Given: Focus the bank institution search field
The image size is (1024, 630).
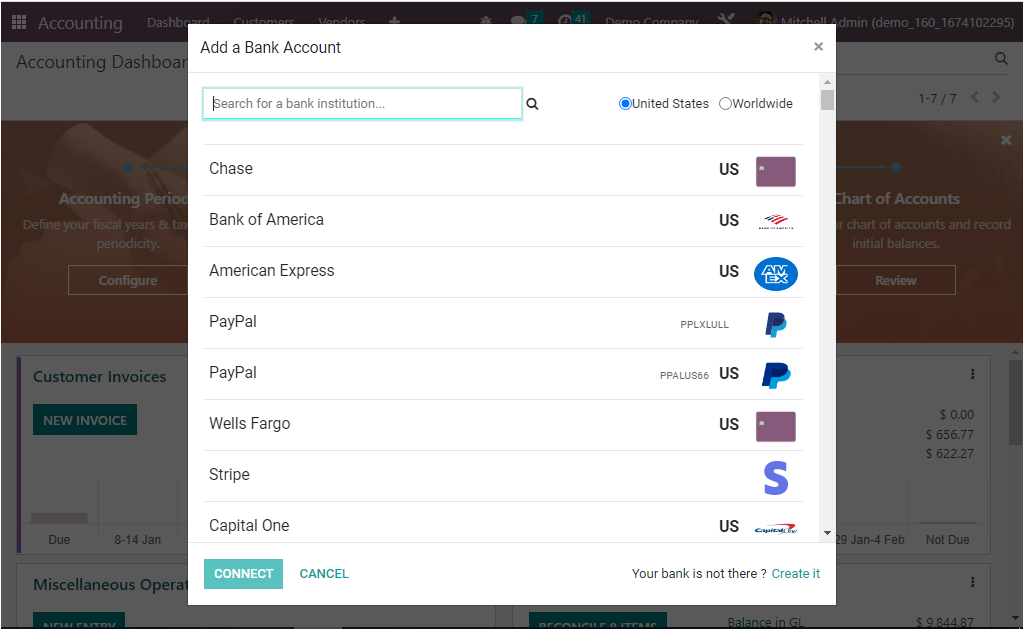Looking at the screenshot, I should [x=362, y=104].
